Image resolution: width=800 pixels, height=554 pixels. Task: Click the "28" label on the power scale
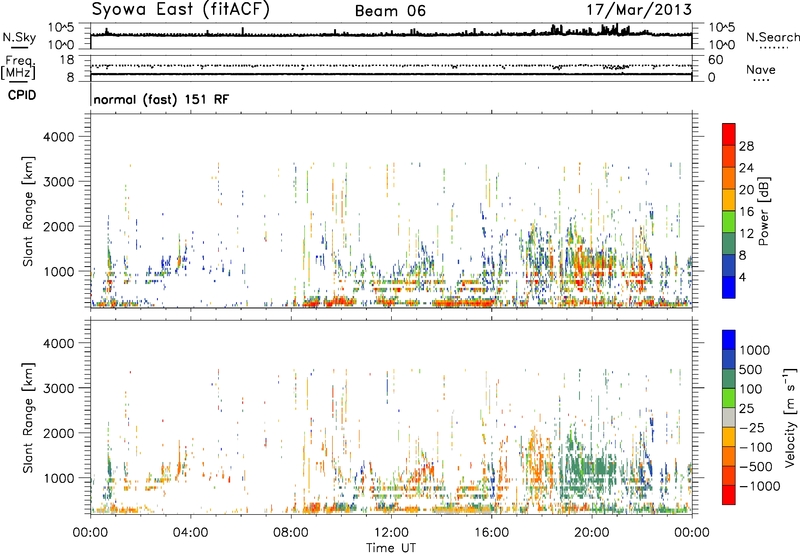746,146
